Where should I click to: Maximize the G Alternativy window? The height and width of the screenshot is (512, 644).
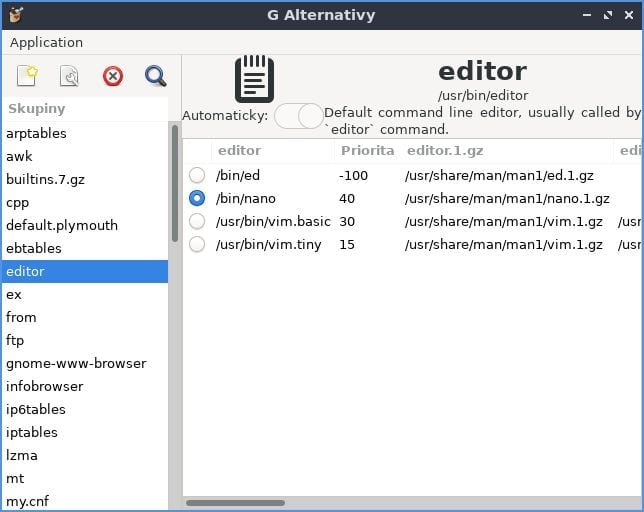point(608,15)
